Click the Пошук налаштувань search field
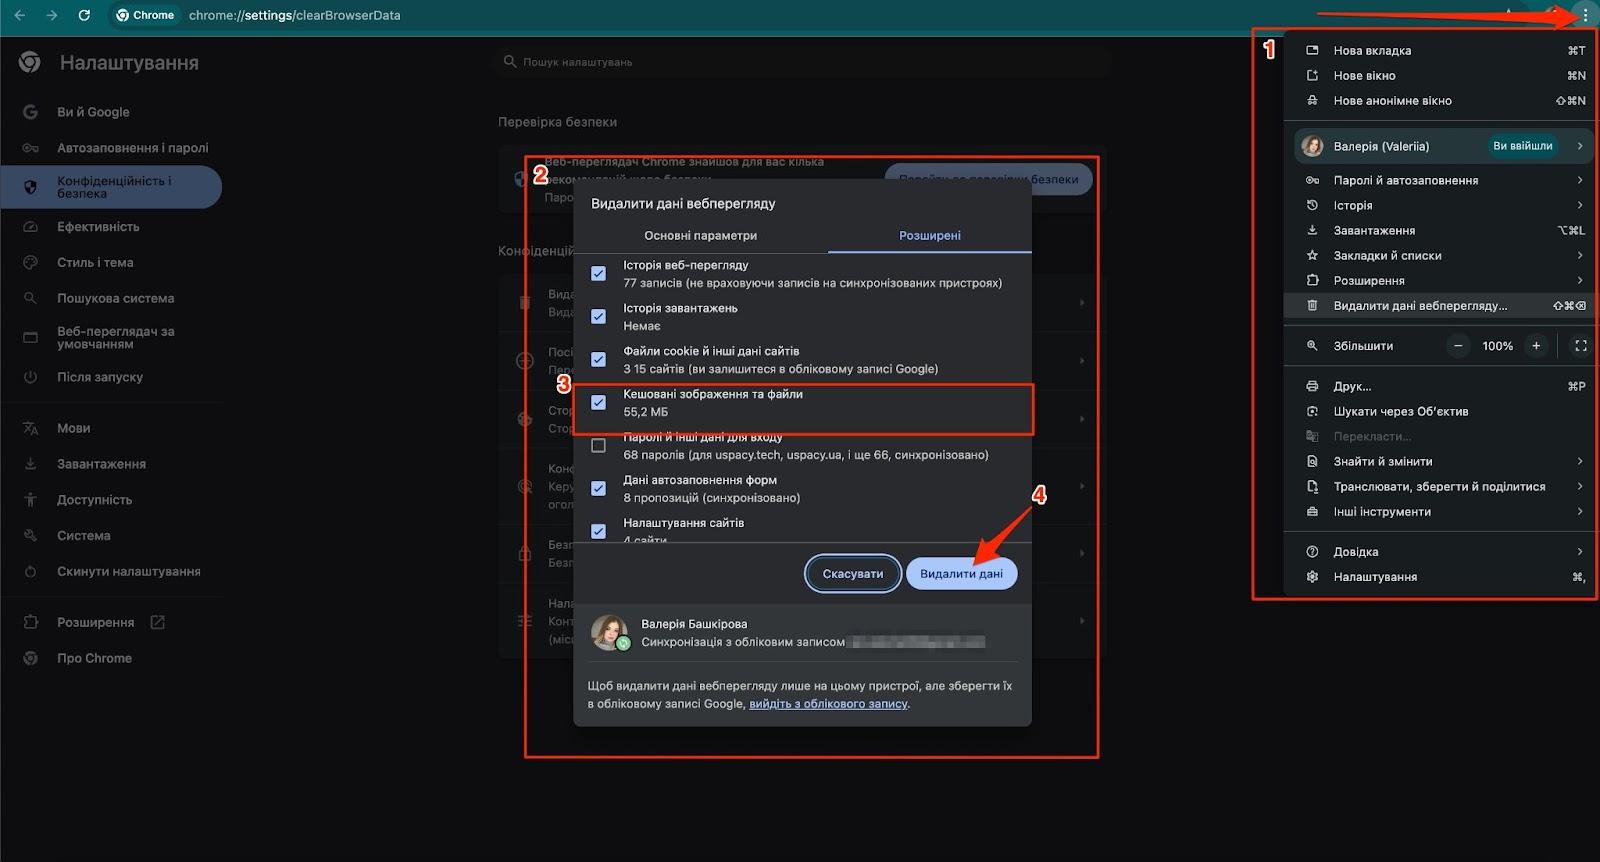 [x=804, y=62]
